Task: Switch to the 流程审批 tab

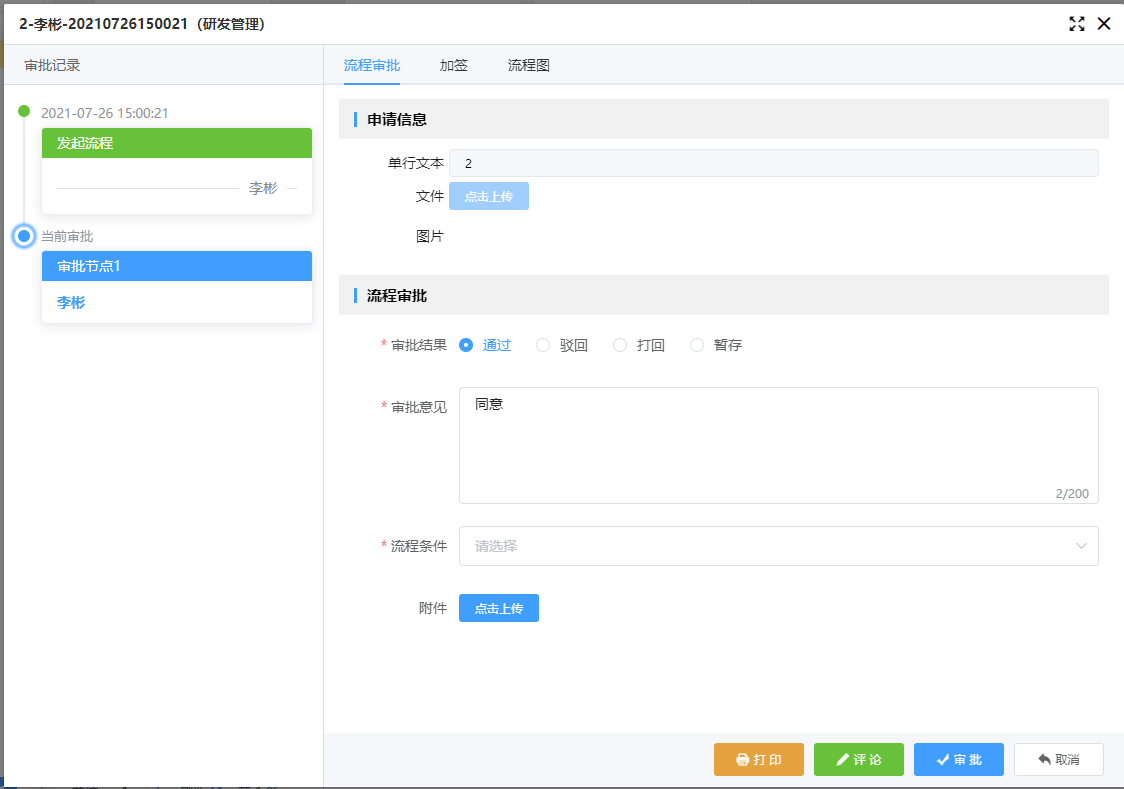Action: (372, 65)
